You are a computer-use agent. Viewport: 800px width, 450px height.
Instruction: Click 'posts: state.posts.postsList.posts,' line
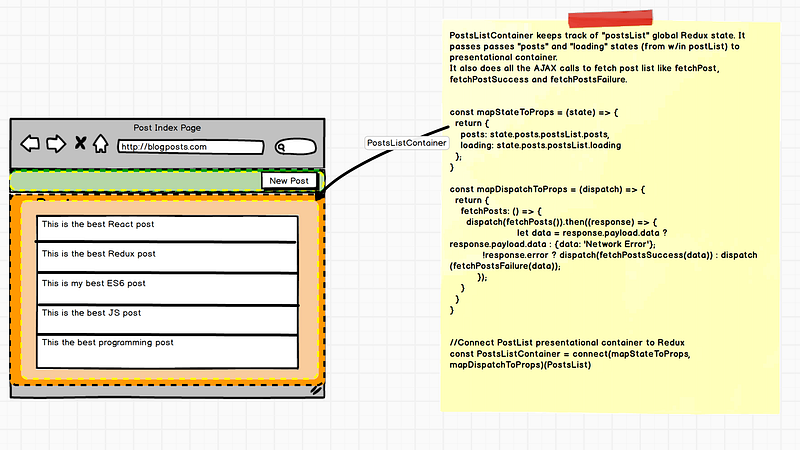[535, 134]
